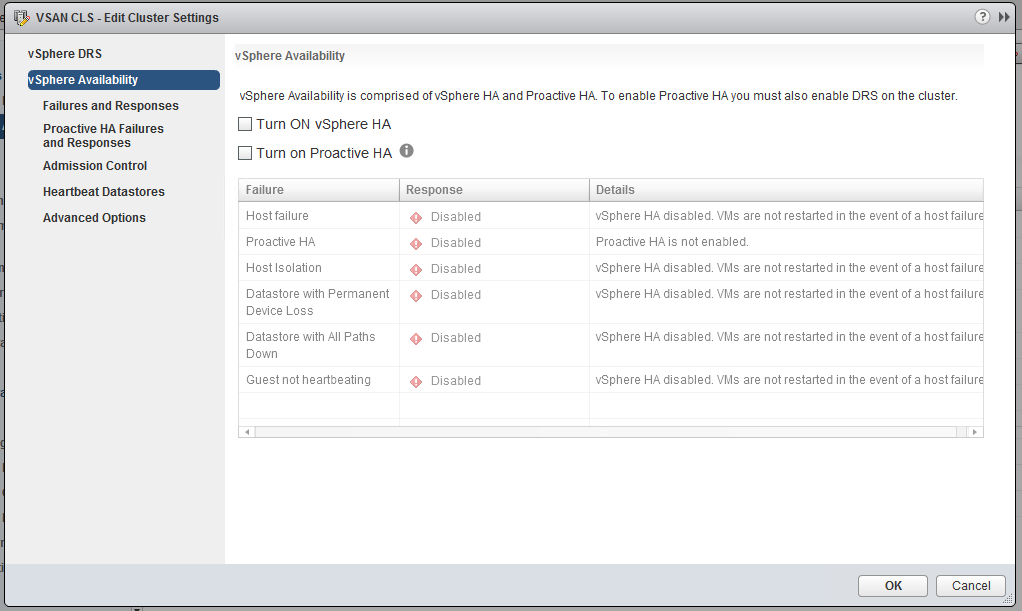1022x611 pixels.
Task: Select the Guest not heartbeating row label
Action: 308,380
